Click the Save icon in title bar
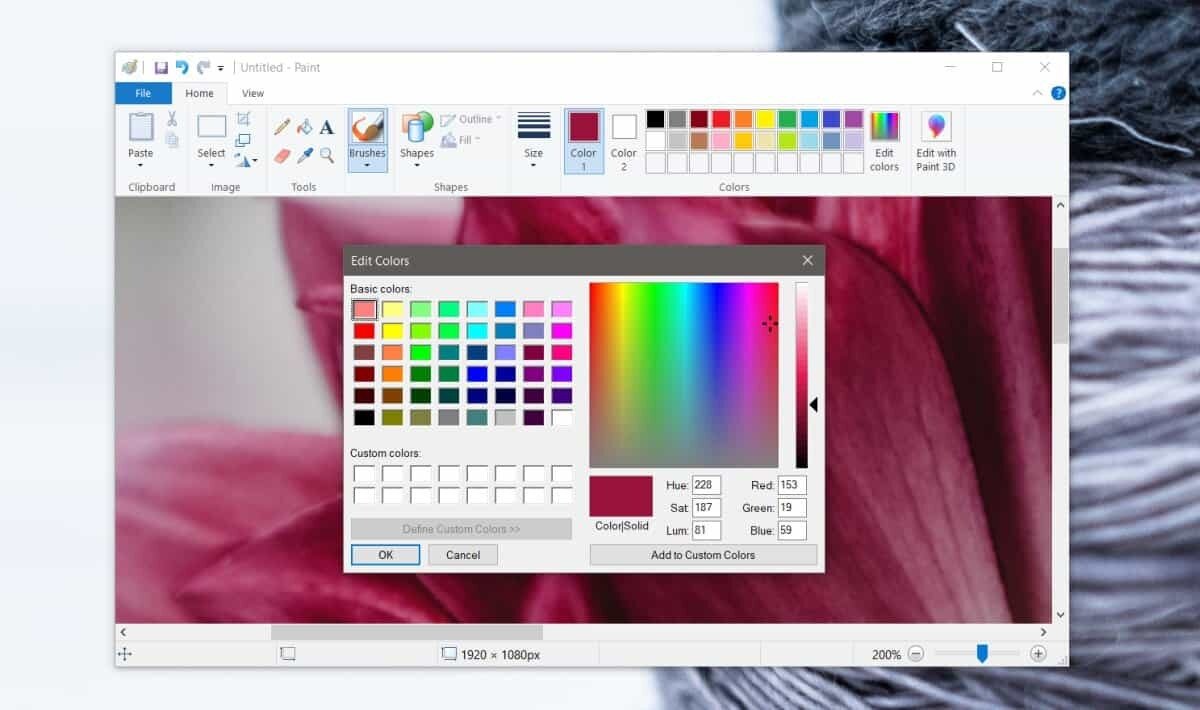 (x=160, y=67)
